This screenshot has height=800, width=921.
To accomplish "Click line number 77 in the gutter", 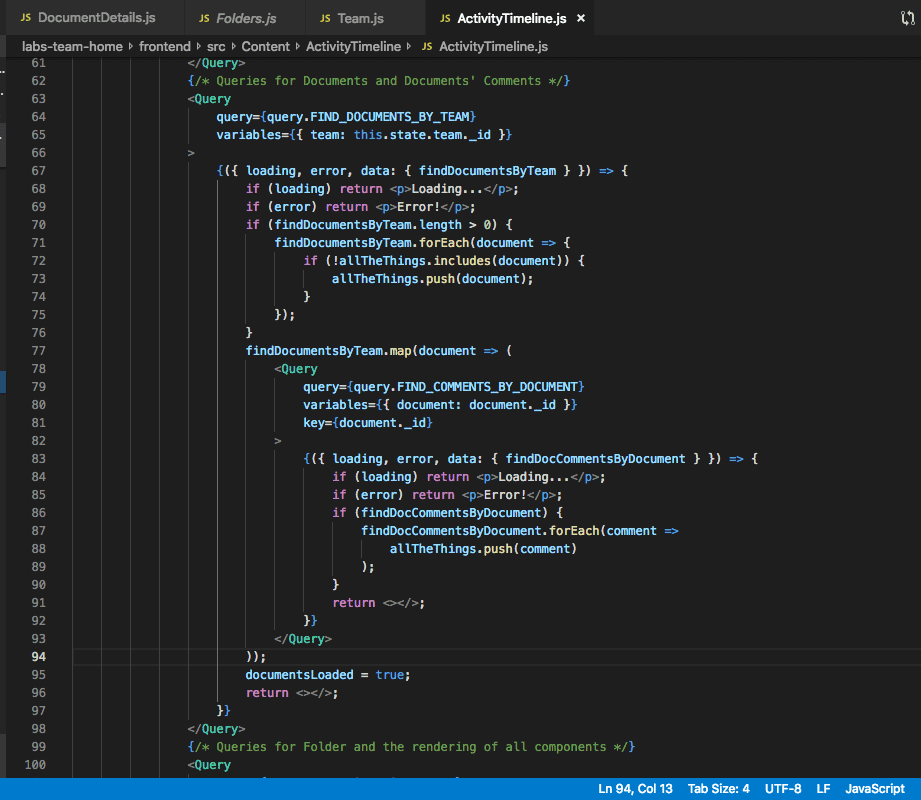I will [39, 351].
